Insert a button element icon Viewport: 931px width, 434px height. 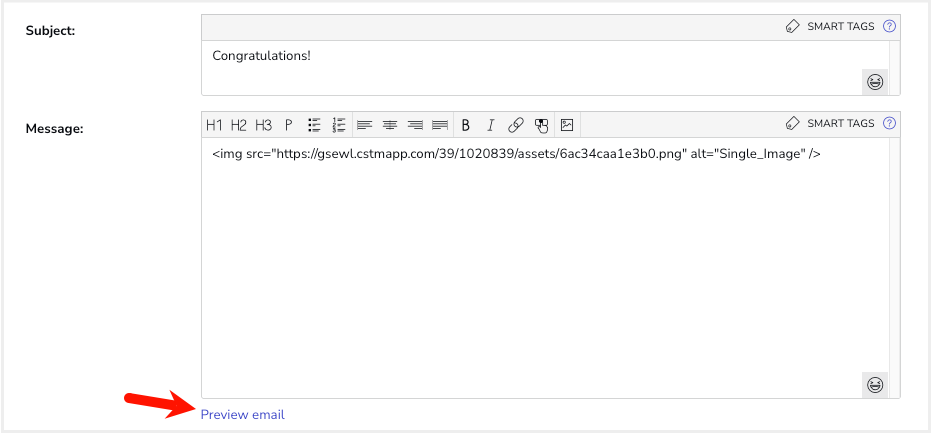(x=541, y=125)
